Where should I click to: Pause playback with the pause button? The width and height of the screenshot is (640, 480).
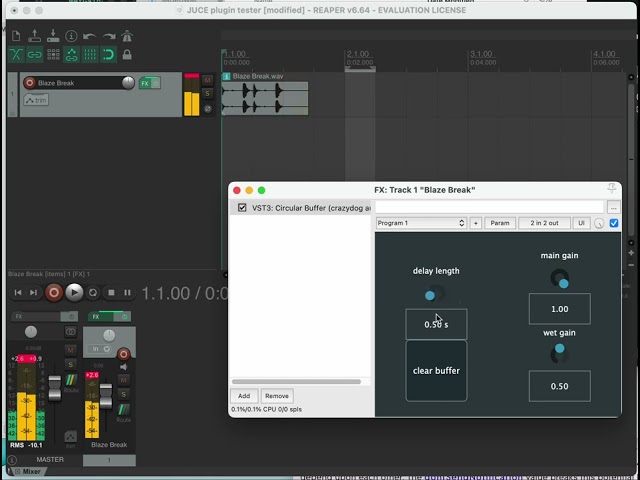pyautogui.click(x=127, y=292)
